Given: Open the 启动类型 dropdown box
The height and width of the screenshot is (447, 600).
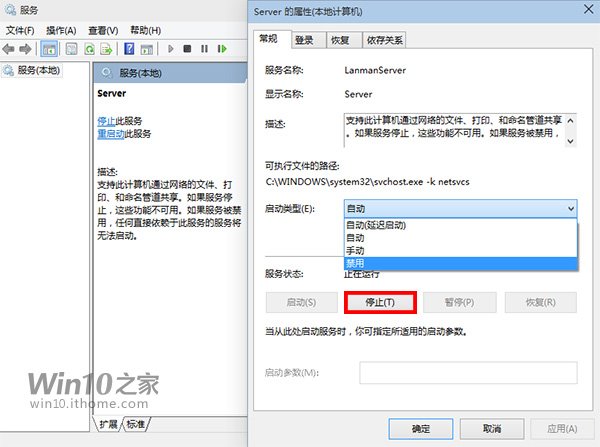Looking at the screenshot, I should [460, 209].
